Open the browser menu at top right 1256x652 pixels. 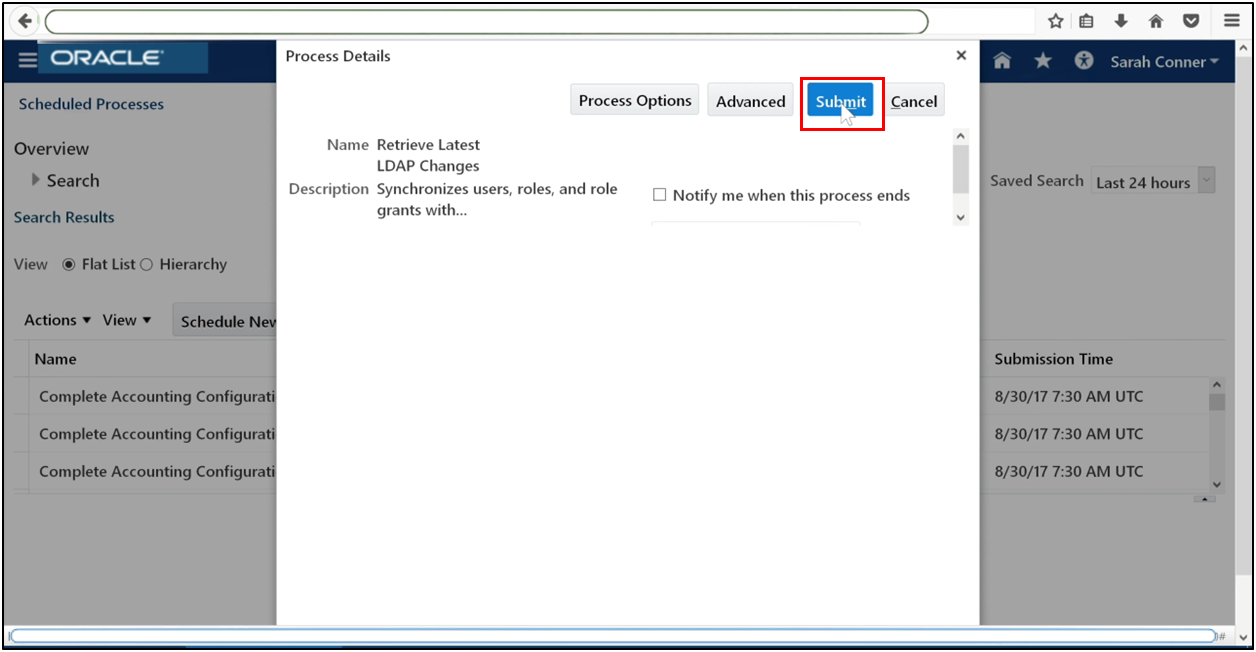(1231, 20)
